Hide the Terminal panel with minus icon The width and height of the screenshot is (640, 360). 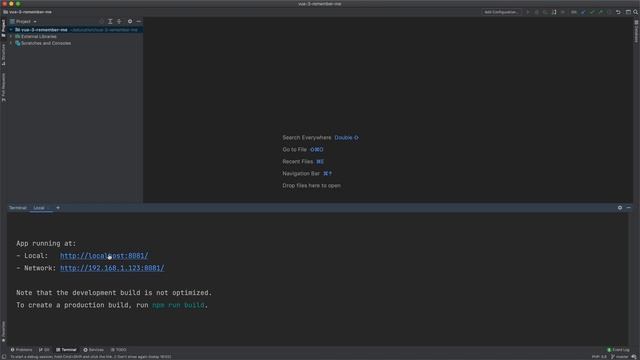pyautogui.click(x=629, y=208)
